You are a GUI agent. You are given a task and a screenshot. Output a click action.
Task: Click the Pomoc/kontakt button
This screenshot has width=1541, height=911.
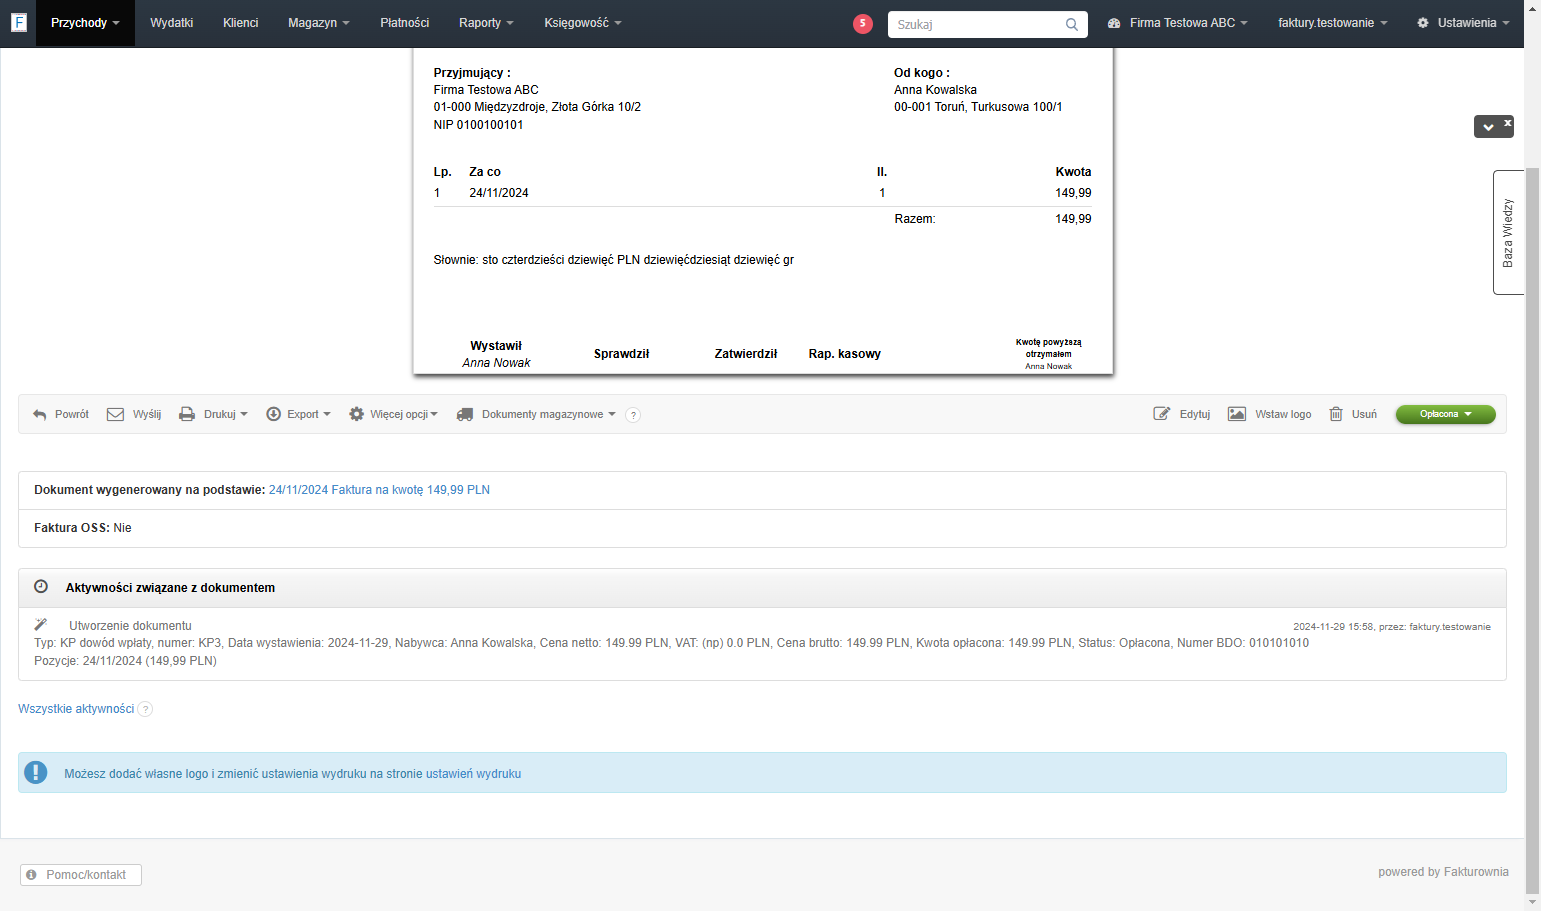point(81,875)
